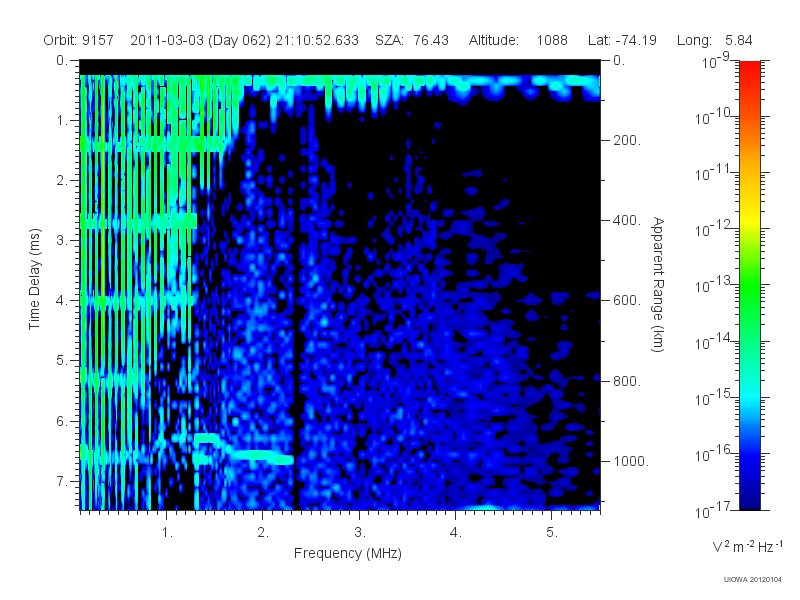Click the 800. apparent range tick label
This screenshot has width=800, height=600.
(x=627, y=381)
